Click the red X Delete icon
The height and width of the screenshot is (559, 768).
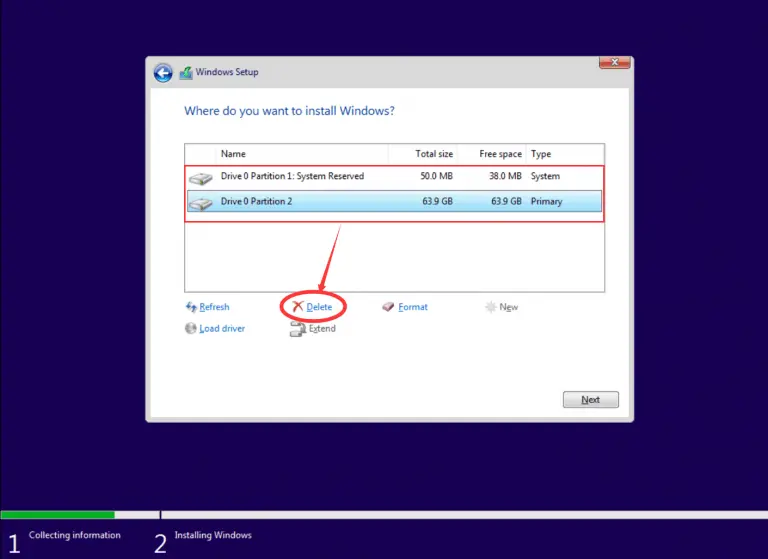(x=297, y=307)
